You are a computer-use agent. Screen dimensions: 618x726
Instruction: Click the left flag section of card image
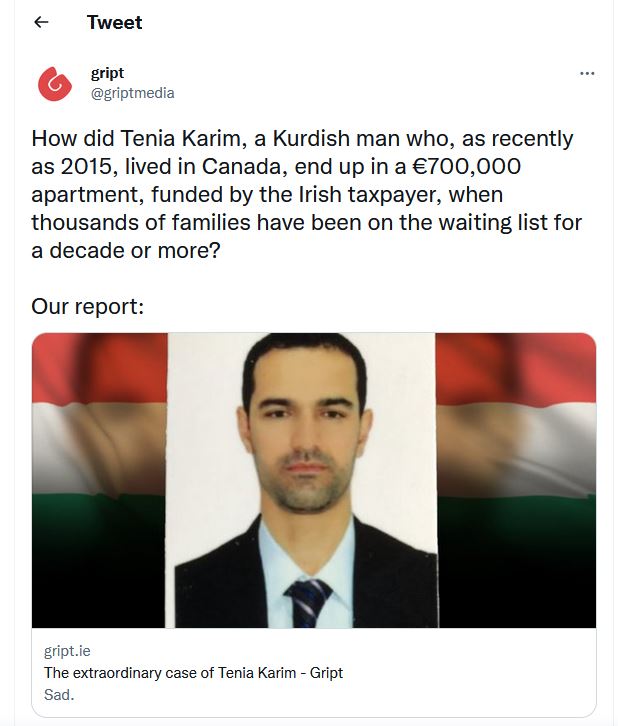click(99, 480)
